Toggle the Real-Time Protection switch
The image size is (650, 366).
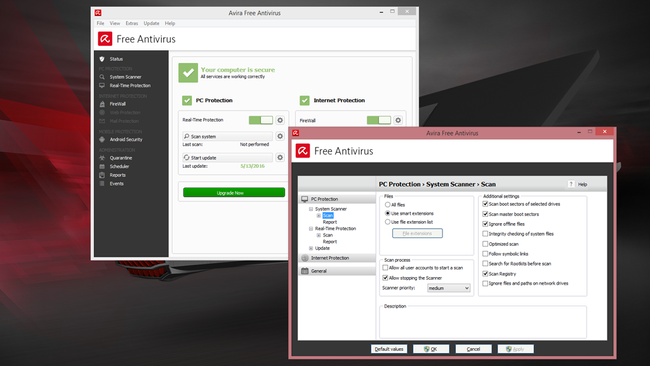click(x=261, y=120)
